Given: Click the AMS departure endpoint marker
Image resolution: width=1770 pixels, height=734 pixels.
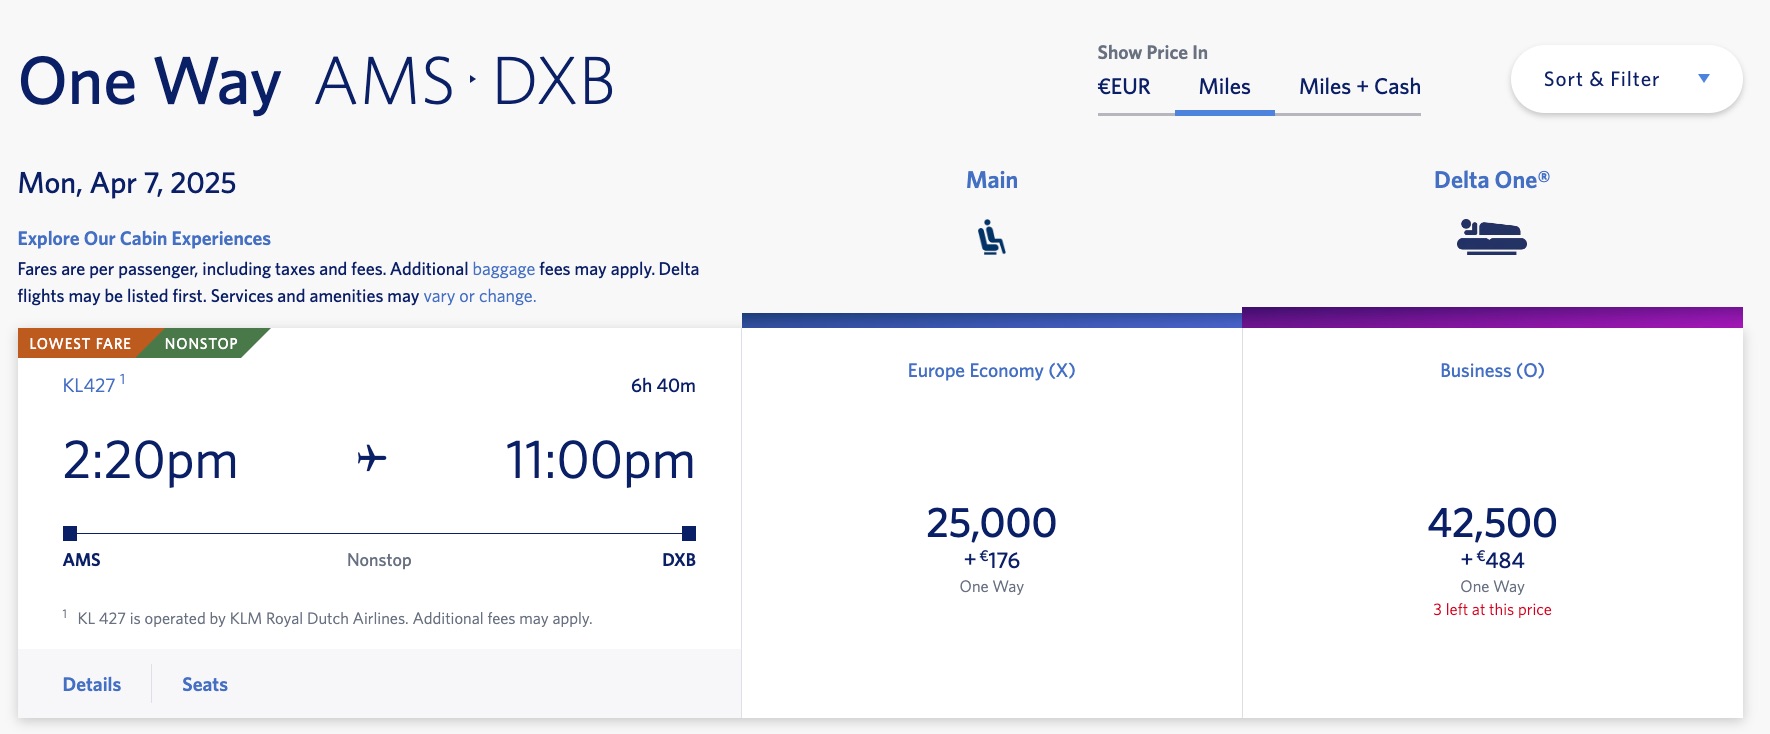Looking at the screenshot, I should click(69, 533).
